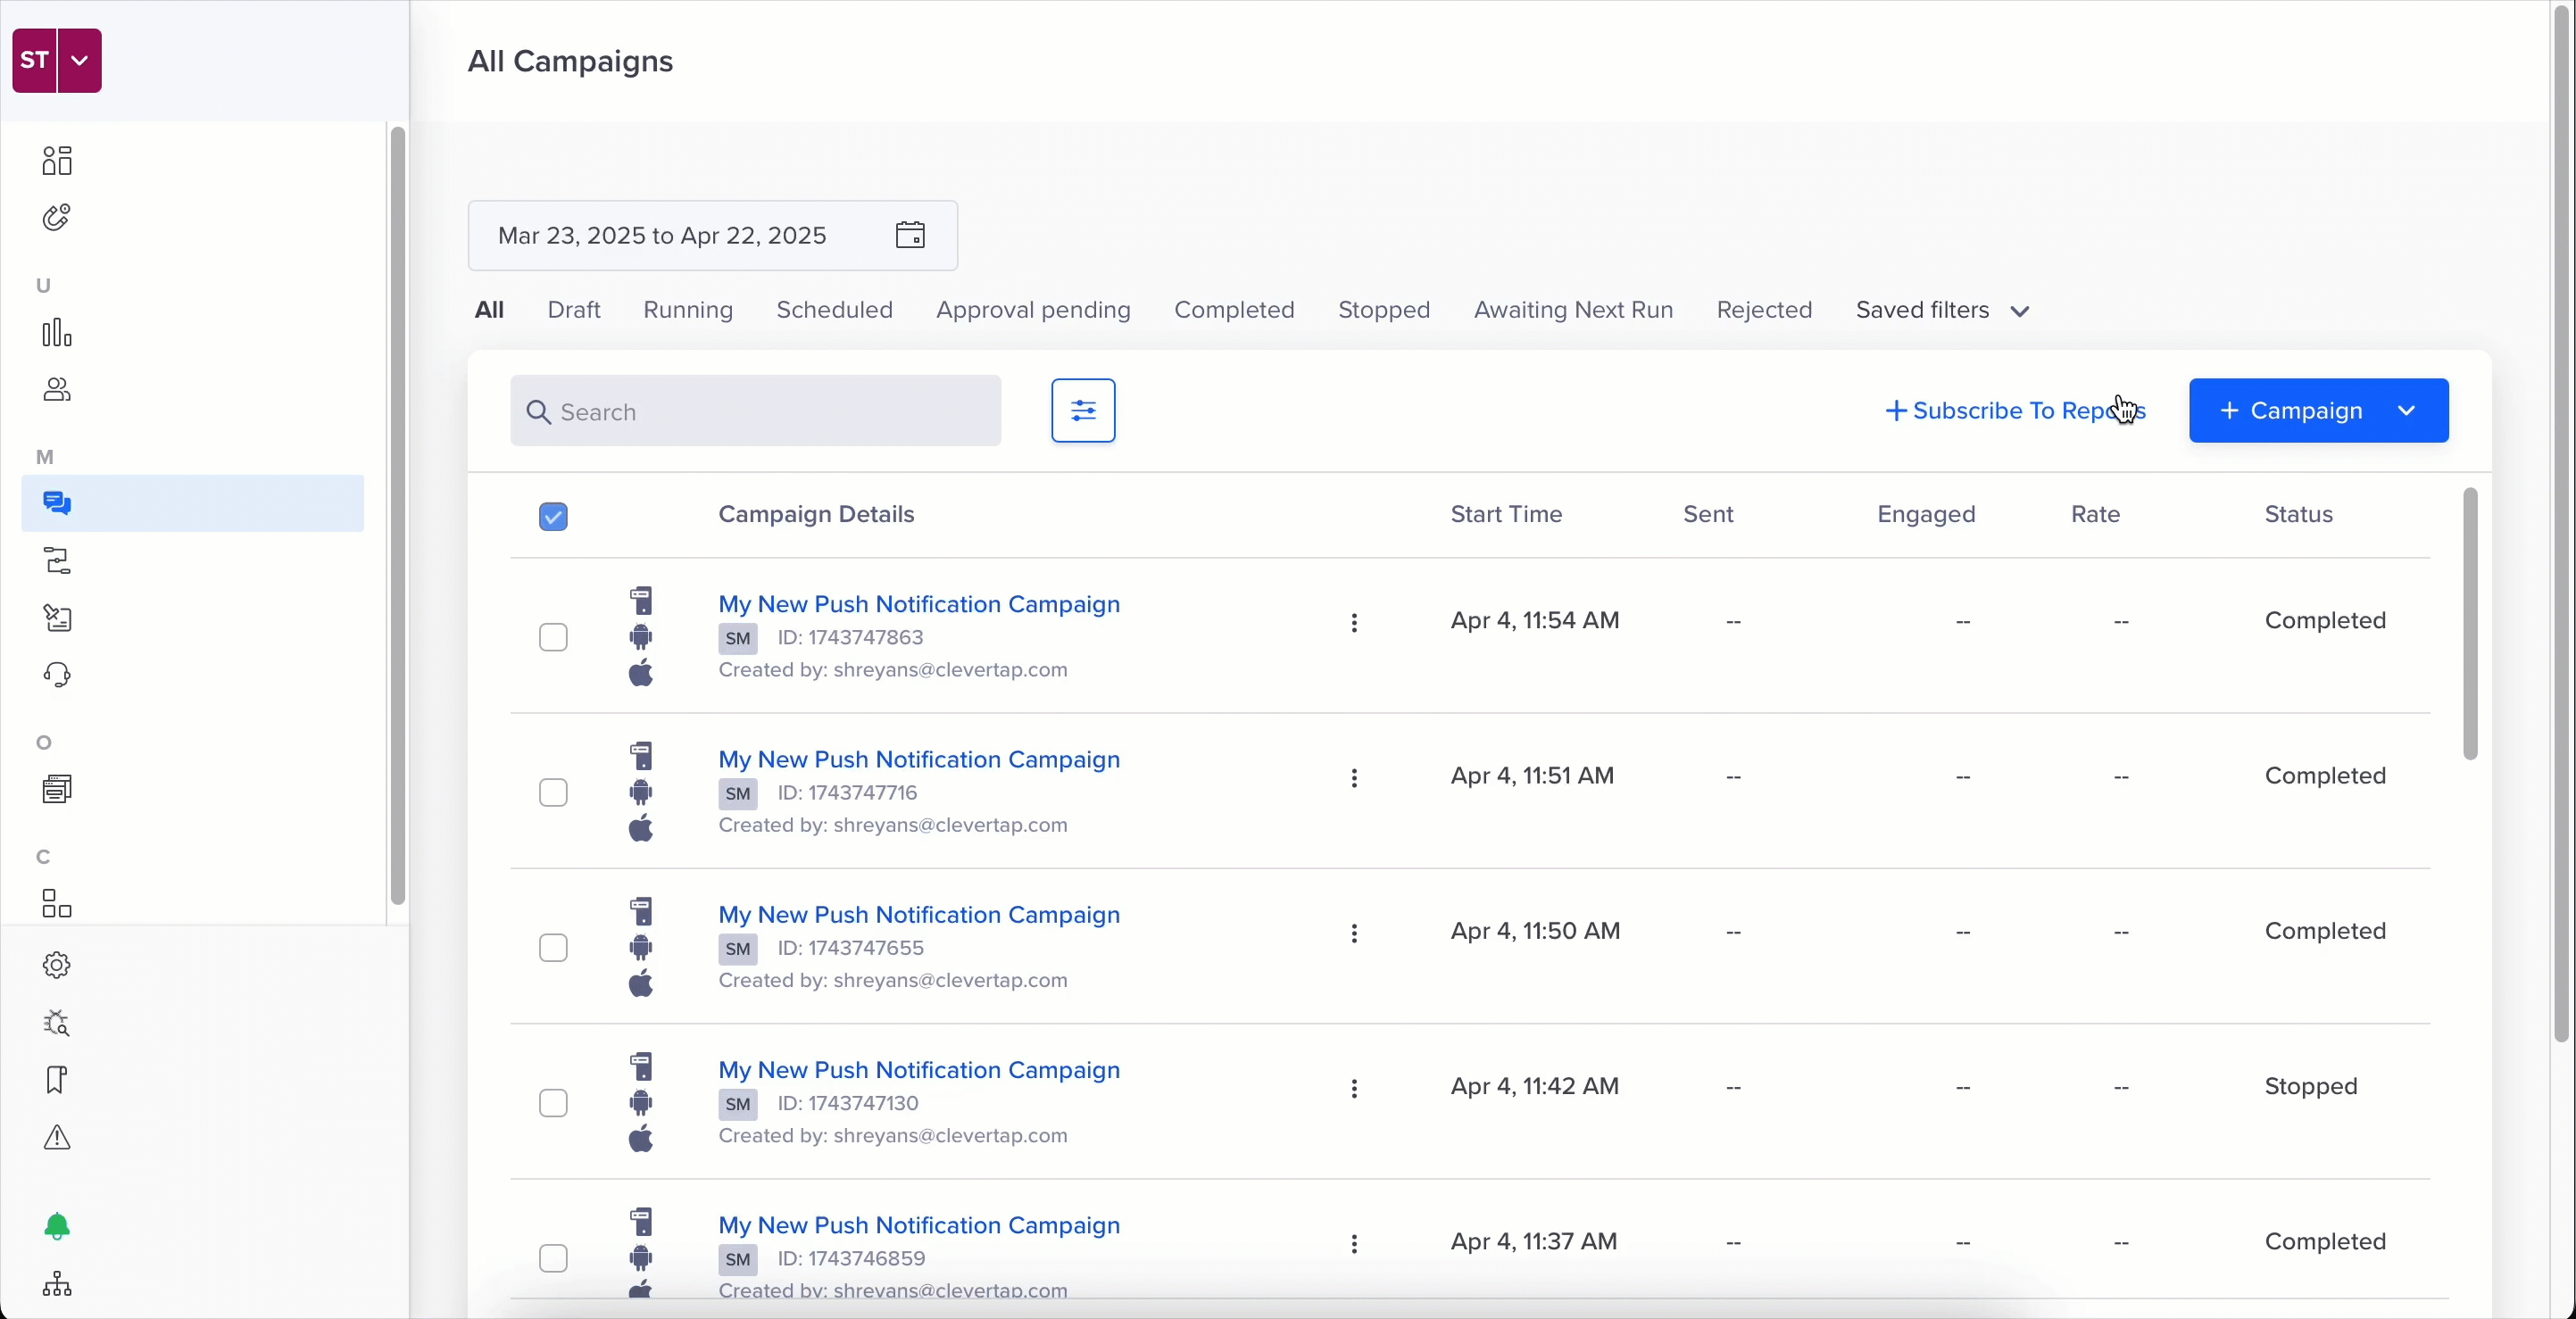This screenshot has width=2576, height=1319.
Task: Open the Mar 23 to Apr 22 date range picker
Action: pos(713,235)
